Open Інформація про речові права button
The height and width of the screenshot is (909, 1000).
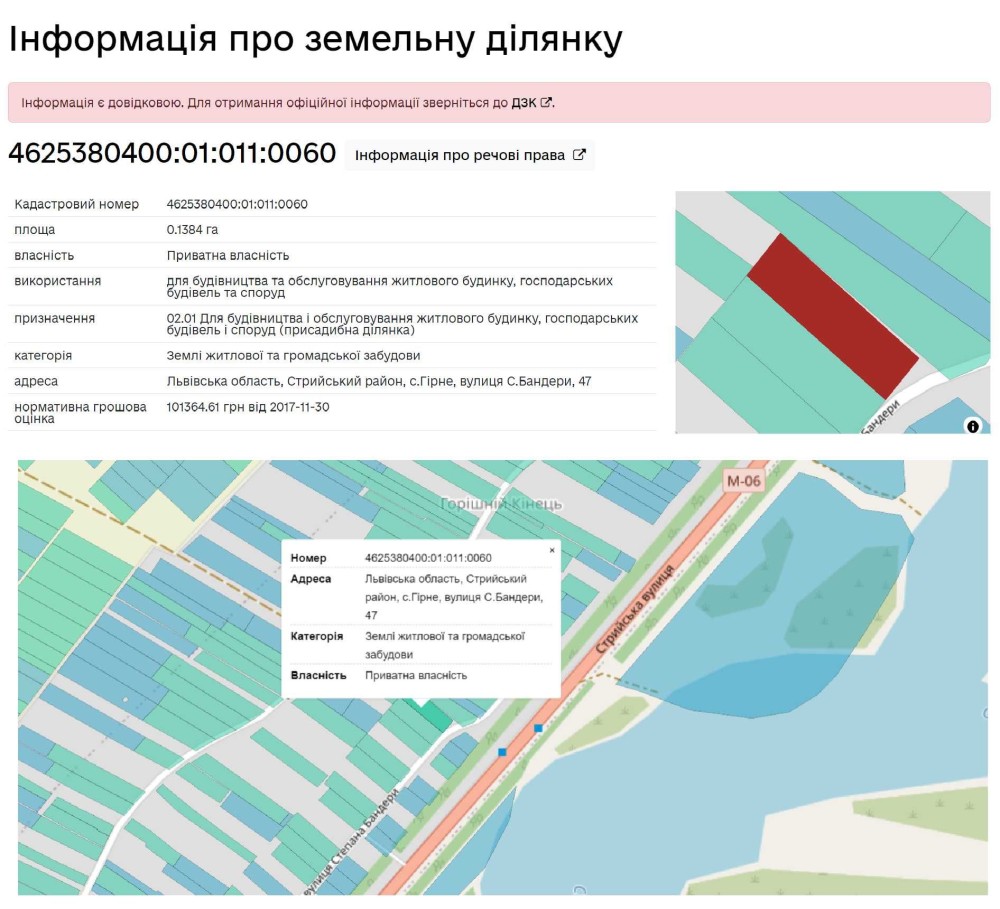tap(469, 155)
